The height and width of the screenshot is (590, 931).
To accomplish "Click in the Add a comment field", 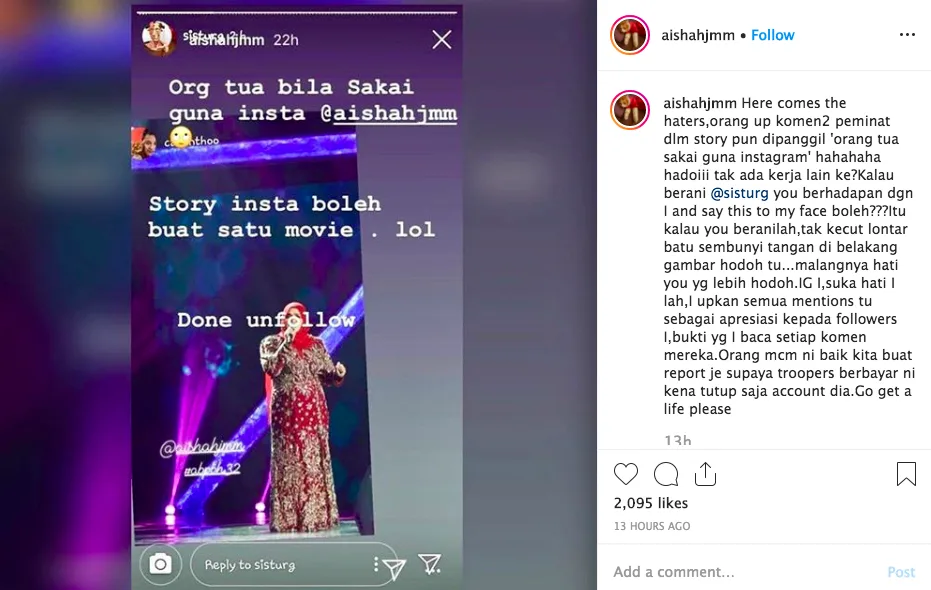I will click(742, 572).
